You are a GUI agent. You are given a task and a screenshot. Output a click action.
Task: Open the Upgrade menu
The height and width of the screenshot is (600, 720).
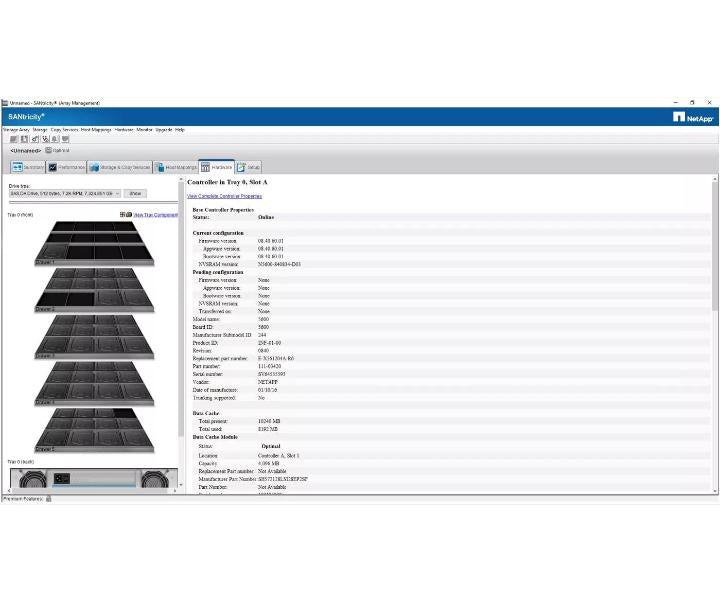(x=163, y=130)
